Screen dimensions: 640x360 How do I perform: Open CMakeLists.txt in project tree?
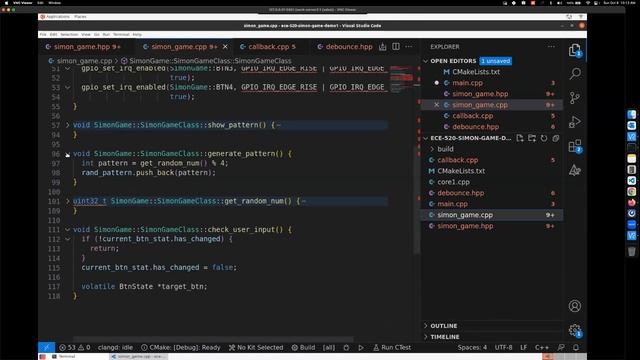pos(461,171)
